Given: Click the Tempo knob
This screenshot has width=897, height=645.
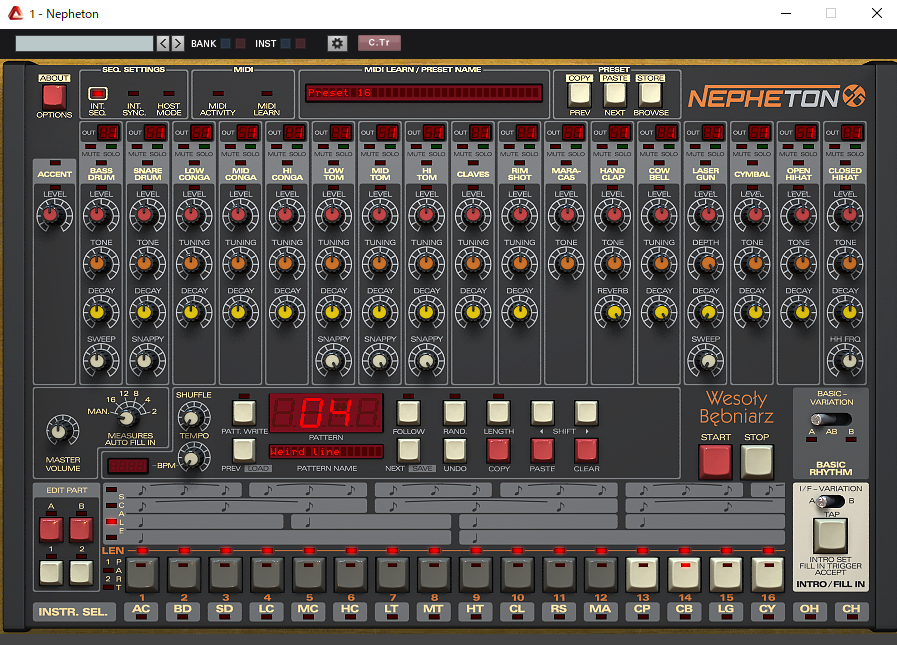Looking at the screenshot, I should (193, 458).
